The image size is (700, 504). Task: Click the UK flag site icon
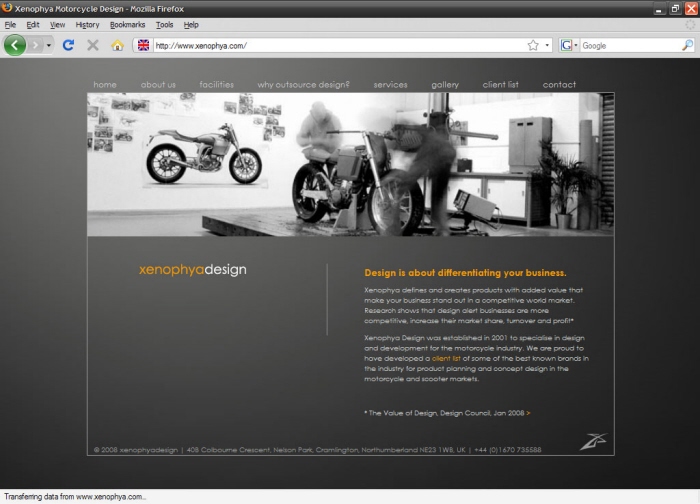143,45
